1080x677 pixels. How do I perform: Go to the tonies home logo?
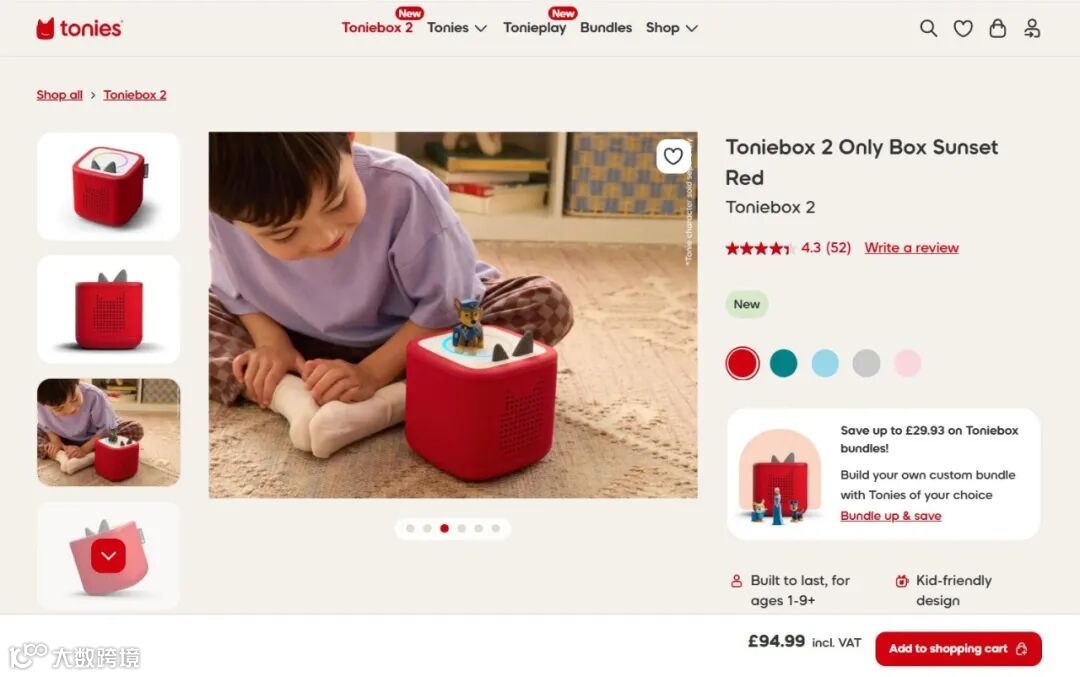click(79, 28)
